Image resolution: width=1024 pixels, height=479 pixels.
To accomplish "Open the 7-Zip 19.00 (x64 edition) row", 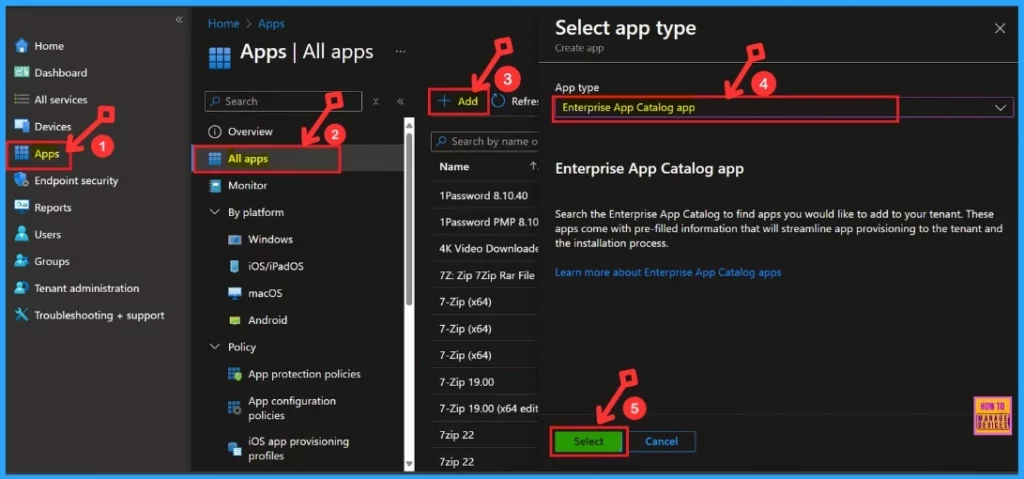I will click(x=484, y=408).
